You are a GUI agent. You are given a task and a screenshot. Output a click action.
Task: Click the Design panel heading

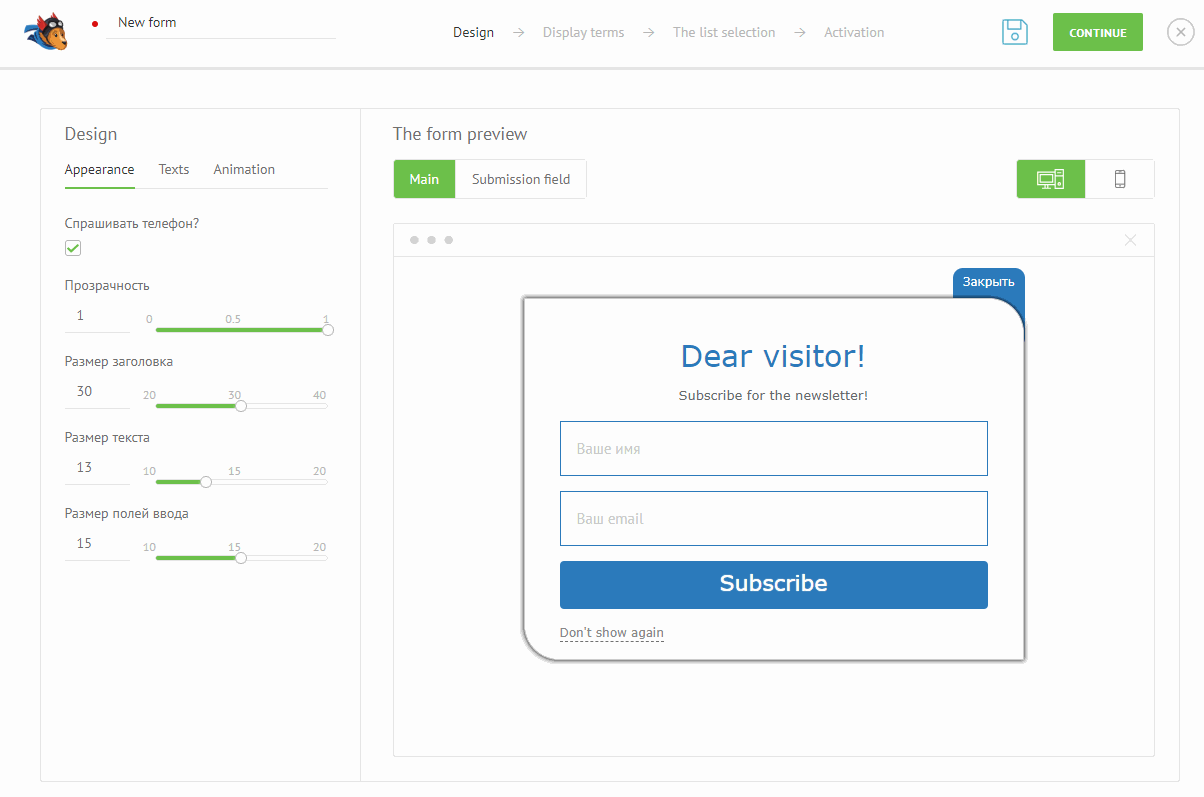click(91, 134)
